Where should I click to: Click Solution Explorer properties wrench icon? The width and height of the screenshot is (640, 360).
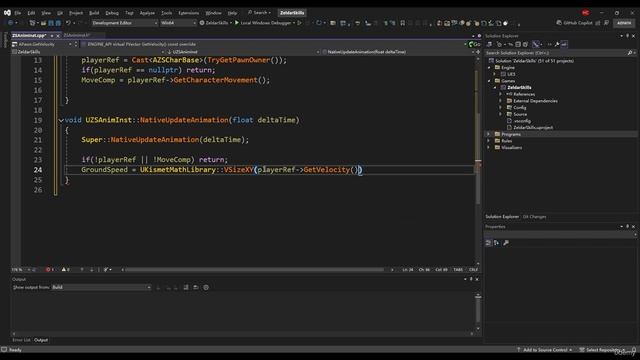pyautogui.click(x=557, y=44)
